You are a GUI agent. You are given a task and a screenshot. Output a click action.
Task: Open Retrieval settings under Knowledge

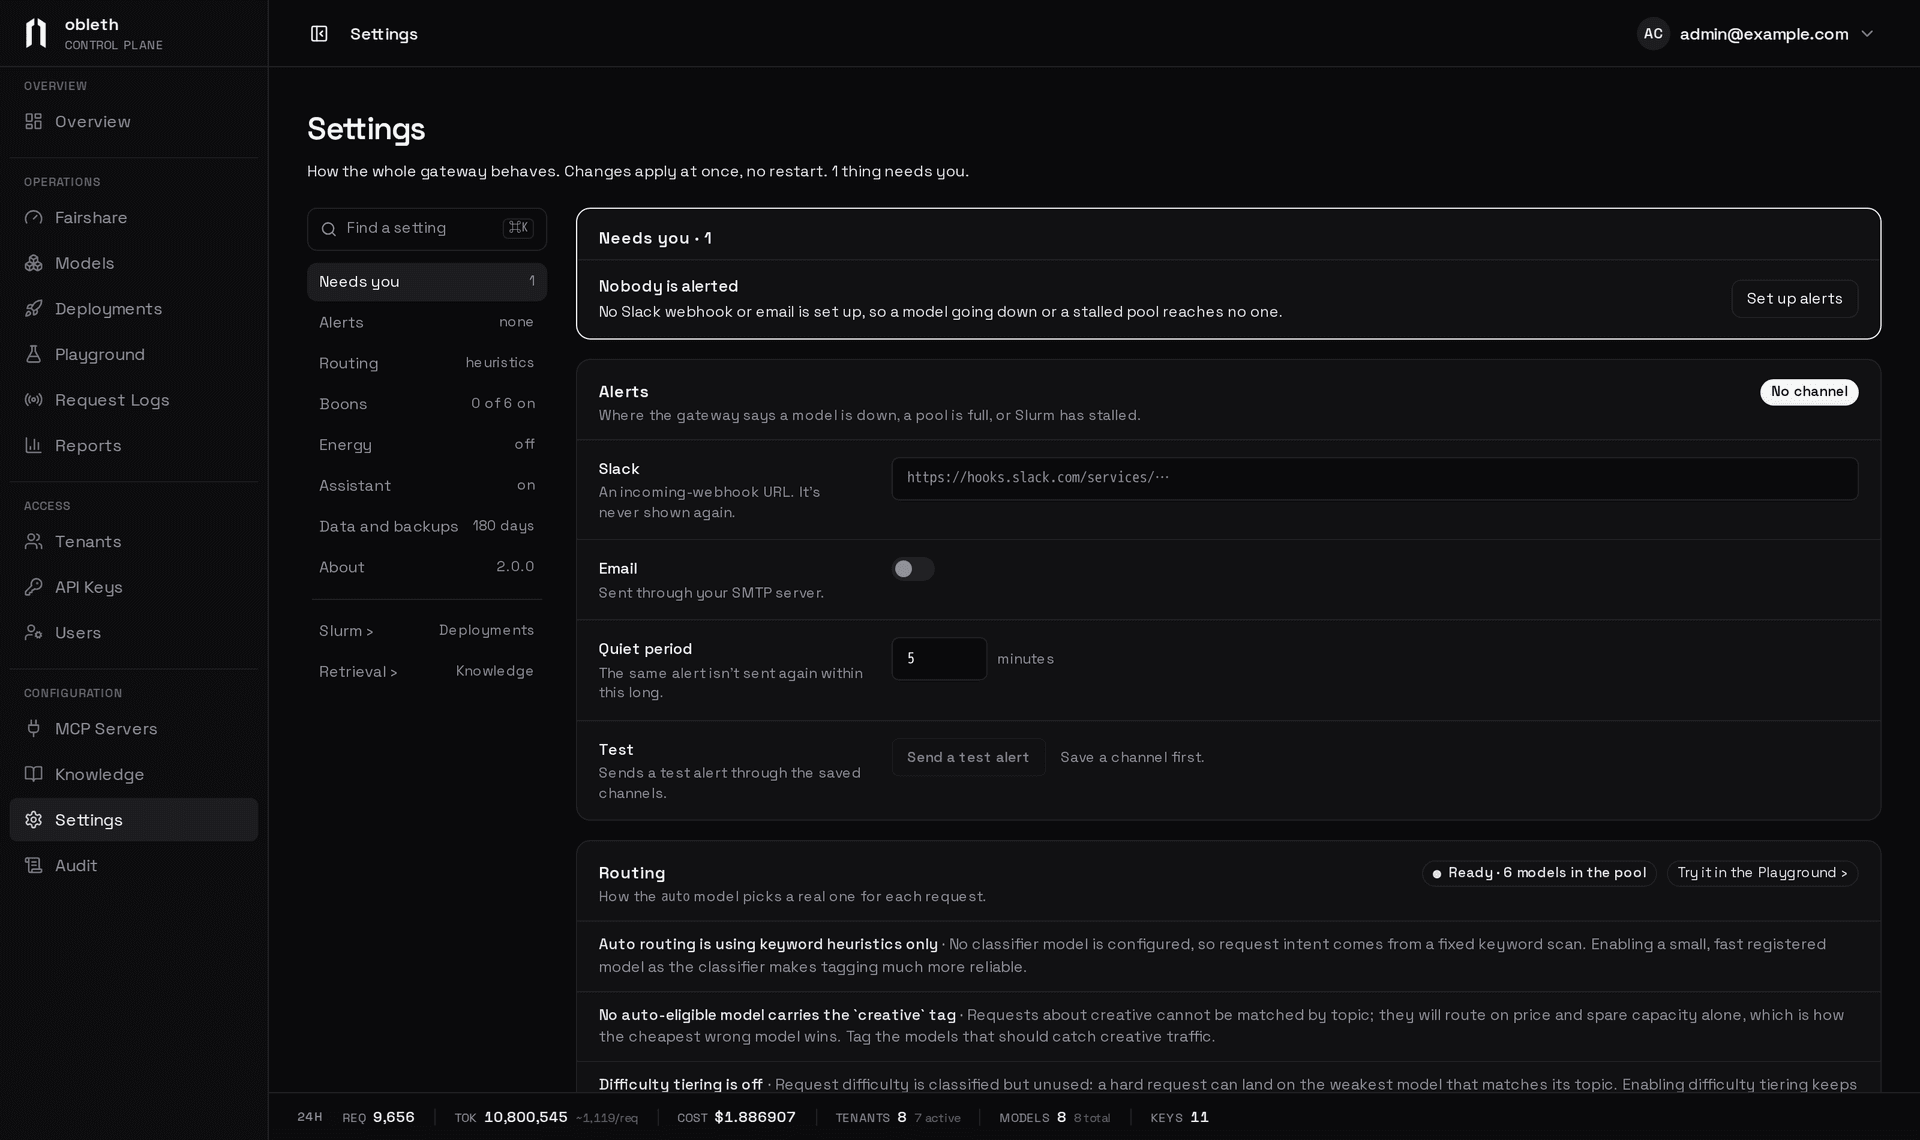point(427,671)
